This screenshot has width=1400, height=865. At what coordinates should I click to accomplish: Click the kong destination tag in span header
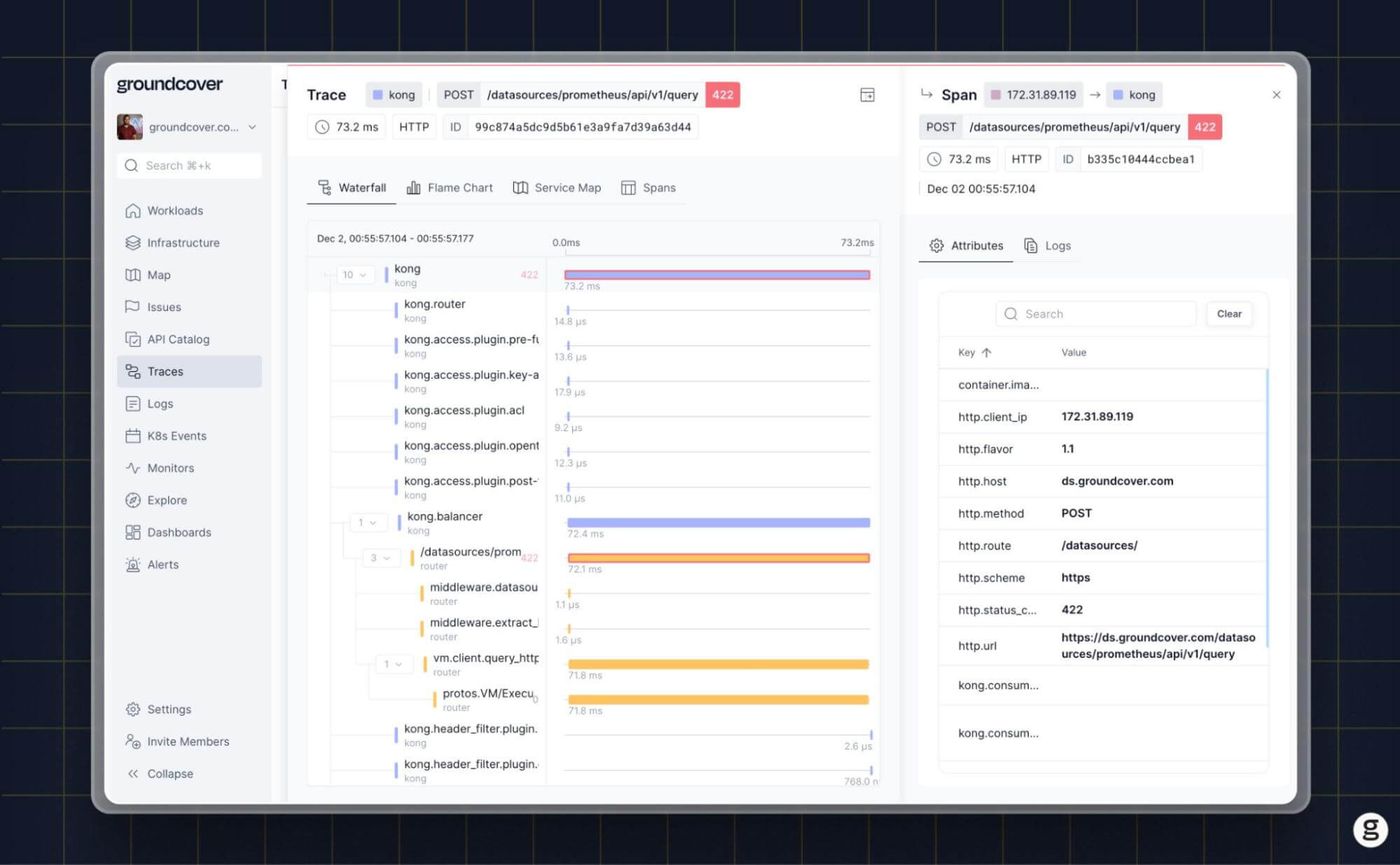coord(1134,95)
